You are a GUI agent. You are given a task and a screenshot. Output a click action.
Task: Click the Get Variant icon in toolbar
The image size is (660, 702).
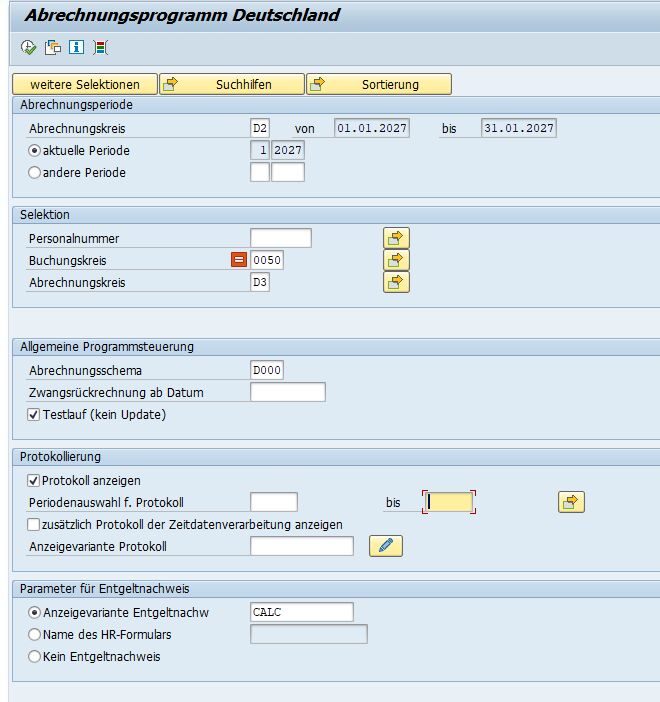pos(53,47)
